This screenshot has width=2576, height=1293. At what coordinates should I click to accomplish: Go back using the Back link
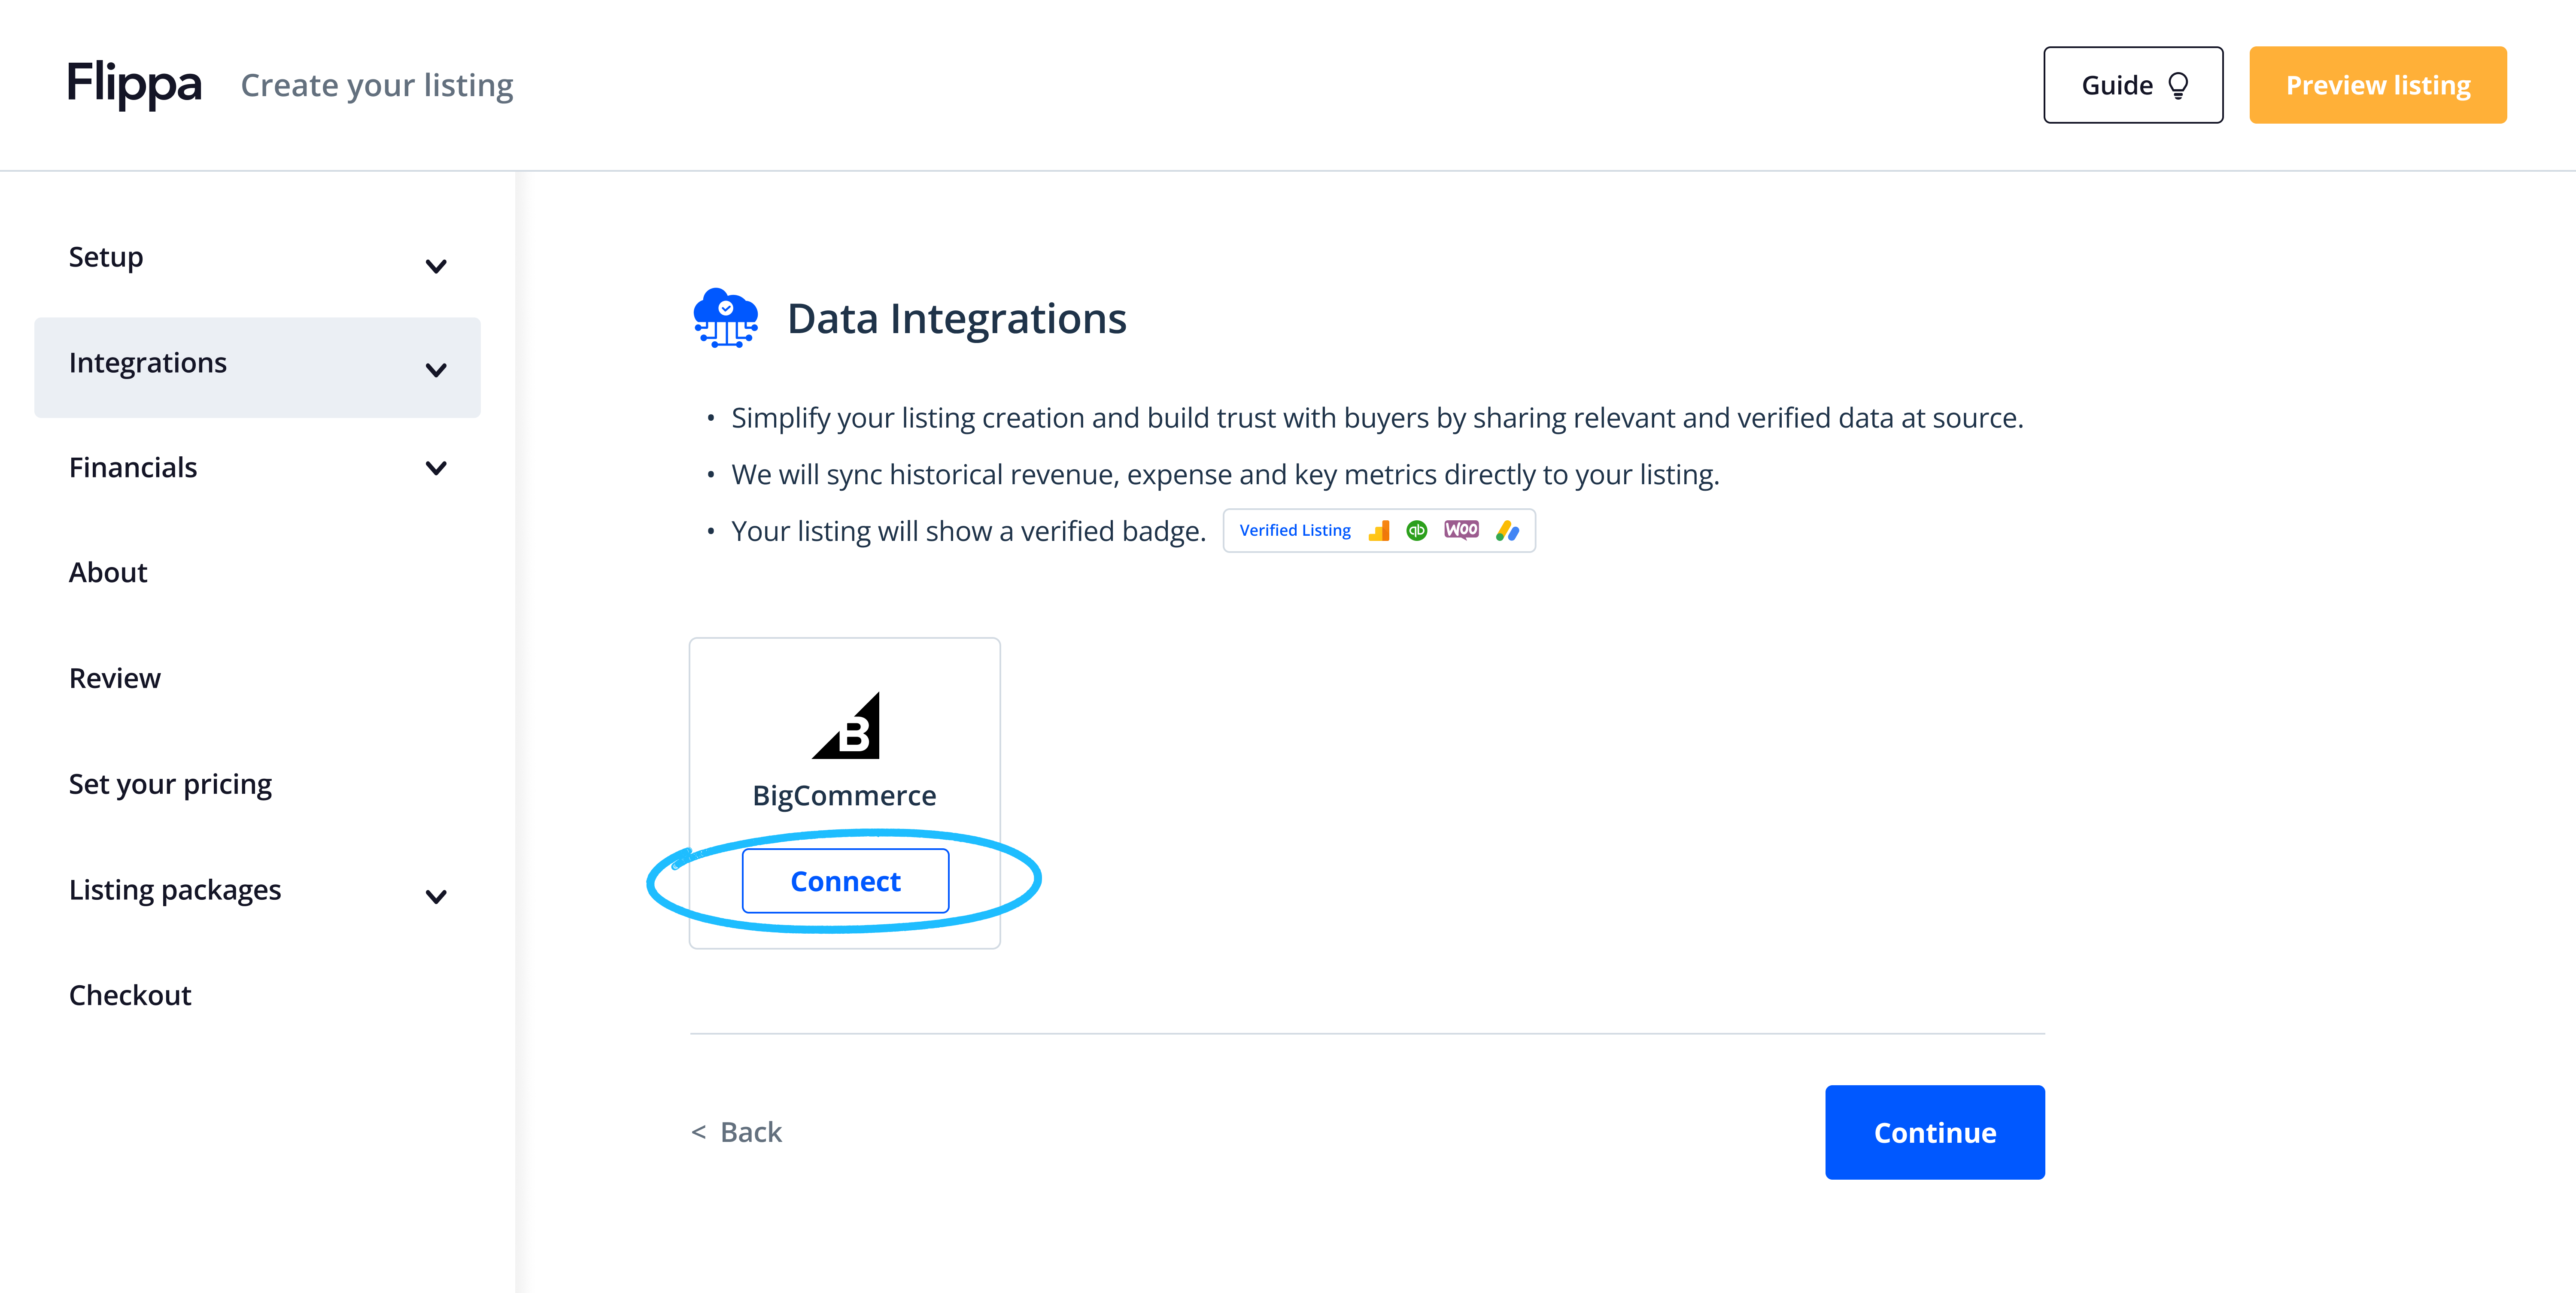point(737,1132)
